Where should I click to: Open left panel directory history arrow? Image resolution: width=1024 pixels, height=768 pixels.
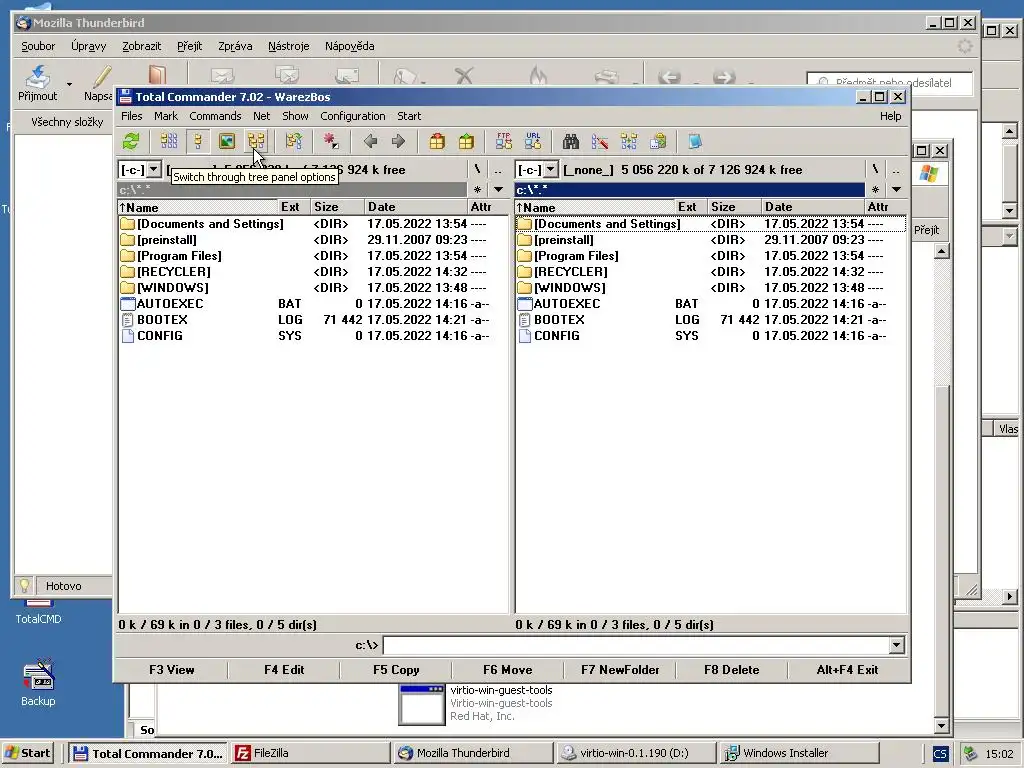point(498,190)
